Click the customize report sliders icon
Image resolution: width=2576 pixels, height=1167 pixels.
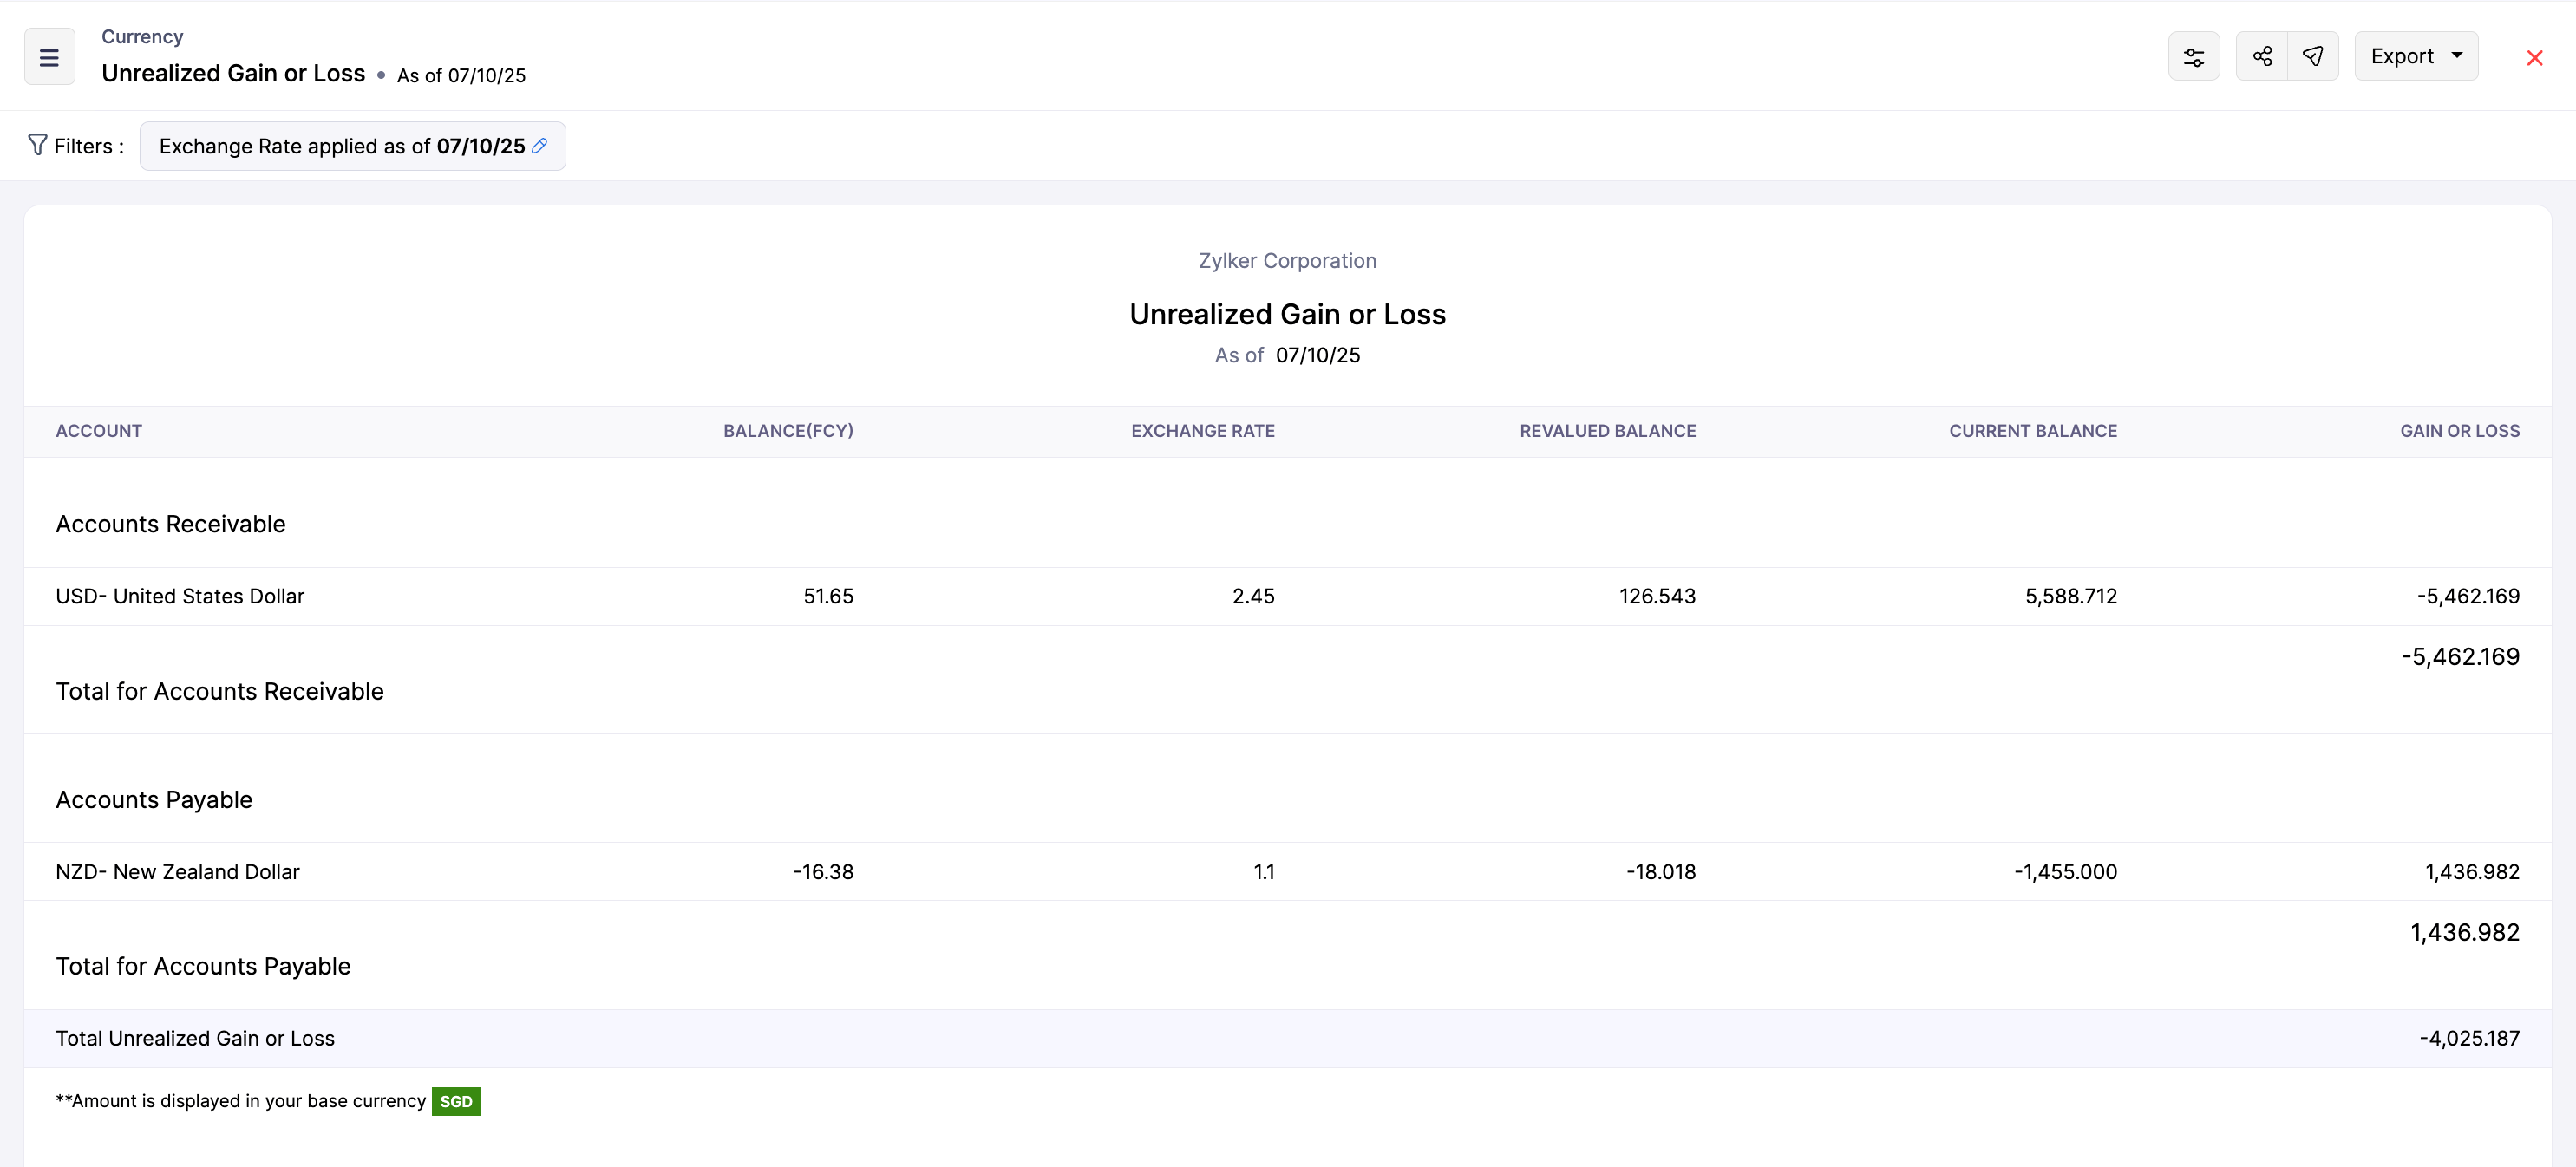[x=2193, y=57]
